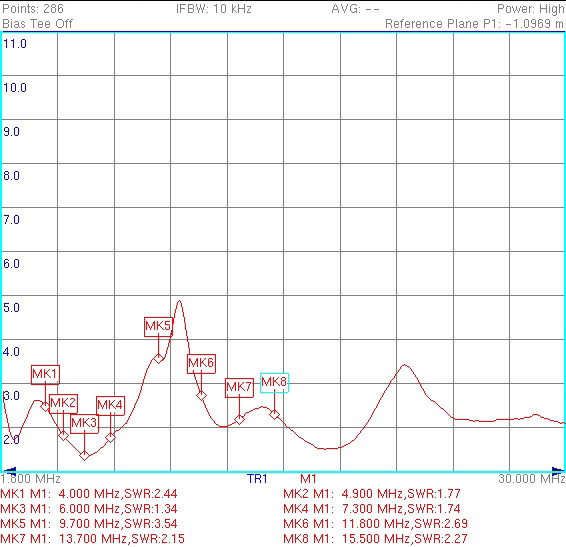566x547 pixels.
Task: Click MK6 readout 11.800 MHz SWR 2.69
Action: click(x=375, y=524)
